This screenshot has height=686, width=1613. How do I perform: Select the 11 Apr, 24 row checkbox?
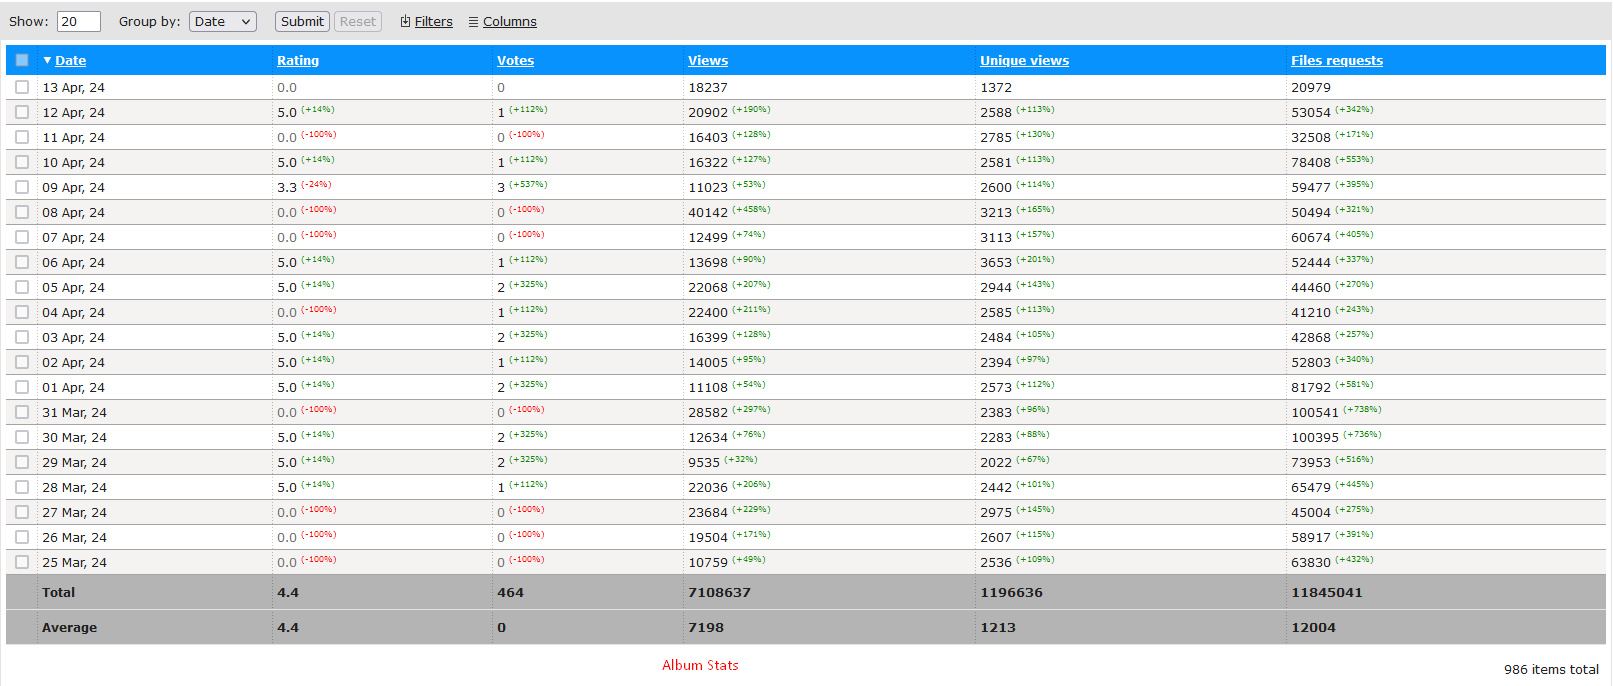coord(22,137)
